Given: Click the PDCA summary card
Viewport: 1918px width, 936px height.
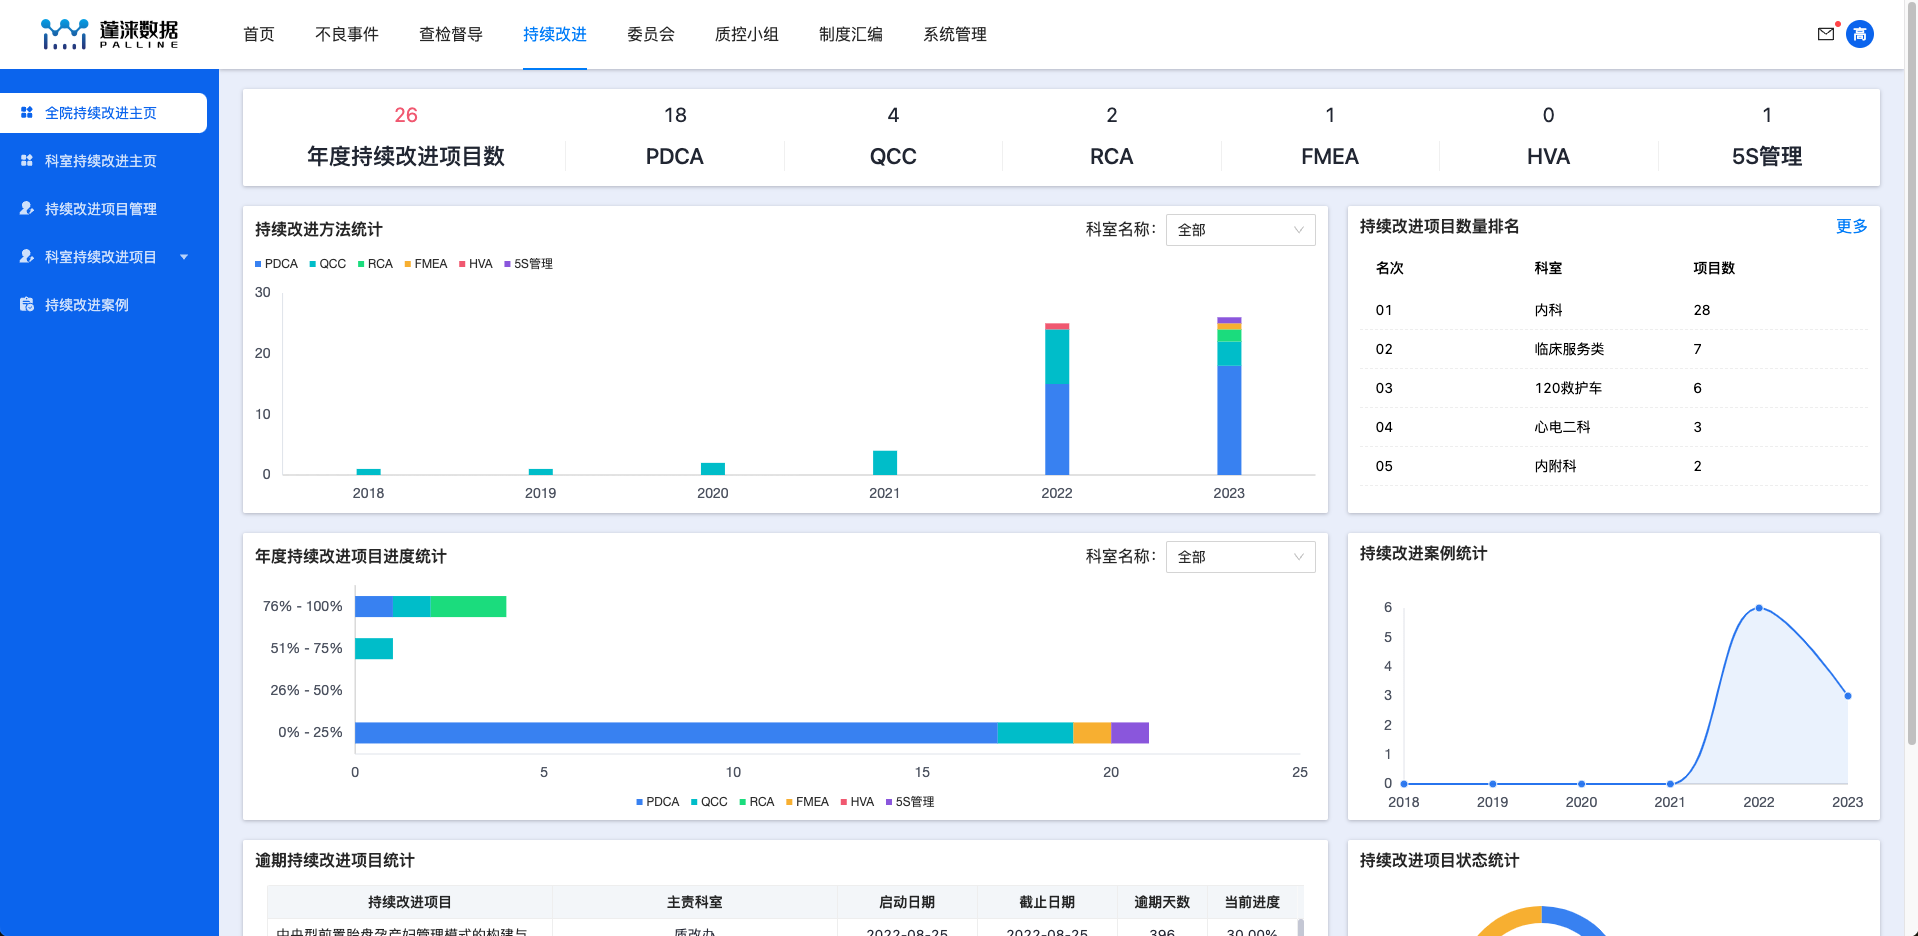Looking at the screenshot, I should pyautogui.click(x=675, y=137).
